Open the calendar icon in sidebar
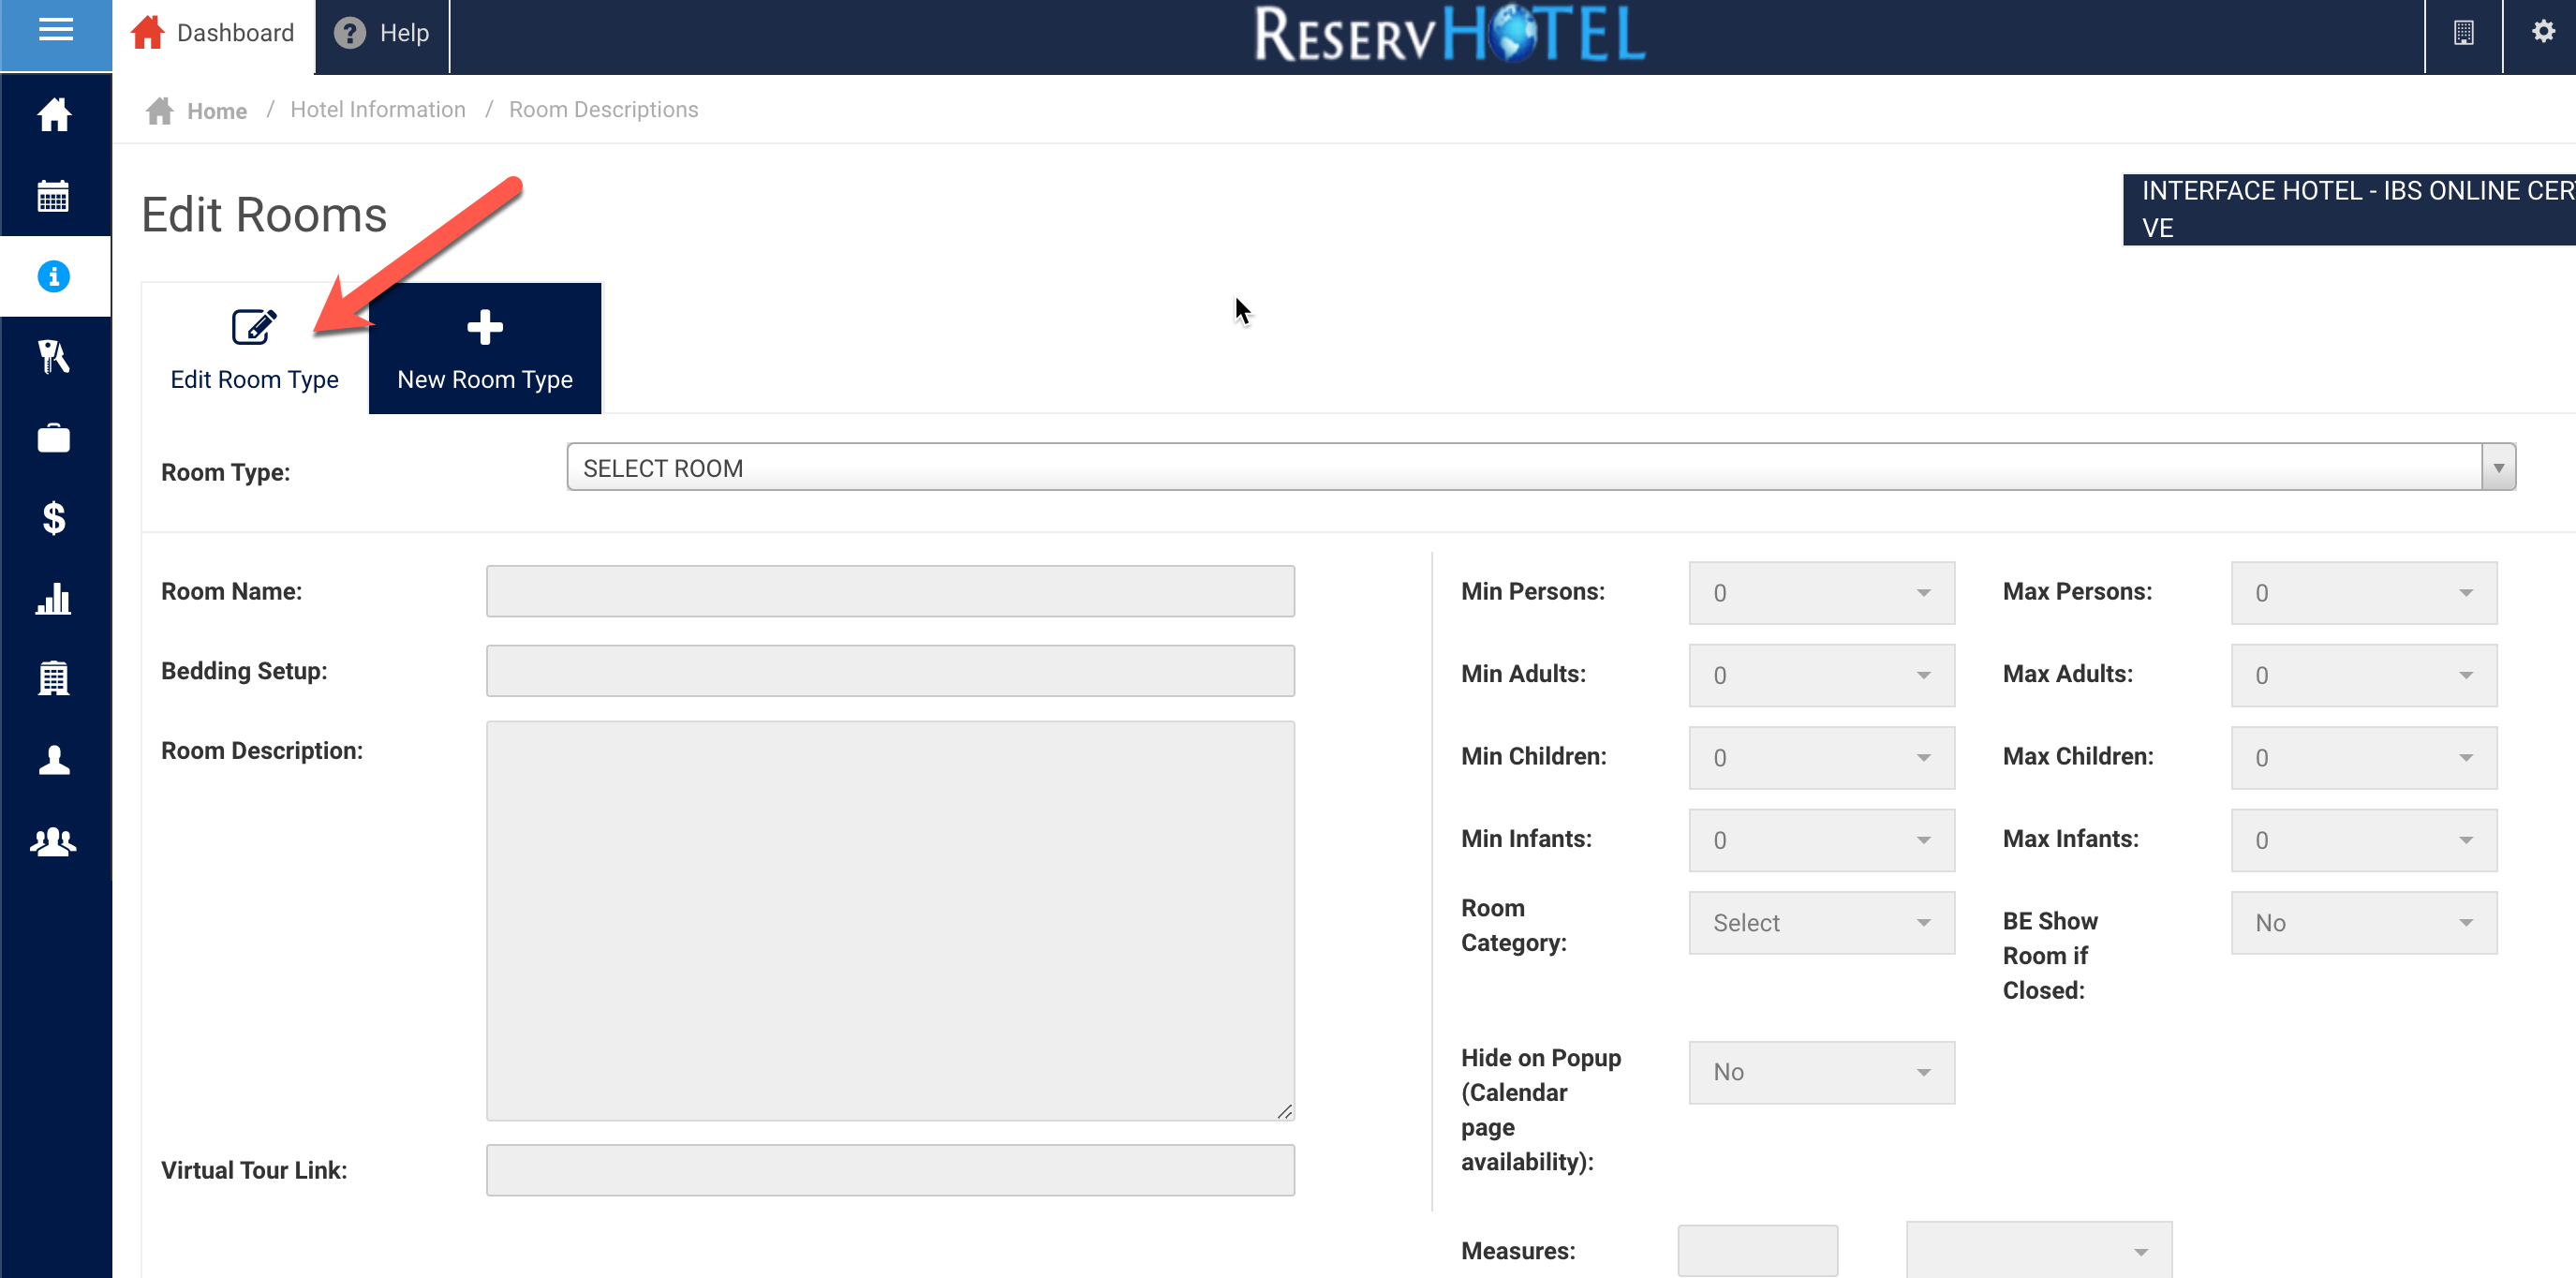The width and height of the screenshot is (2576, 1278). click(54, 196)
